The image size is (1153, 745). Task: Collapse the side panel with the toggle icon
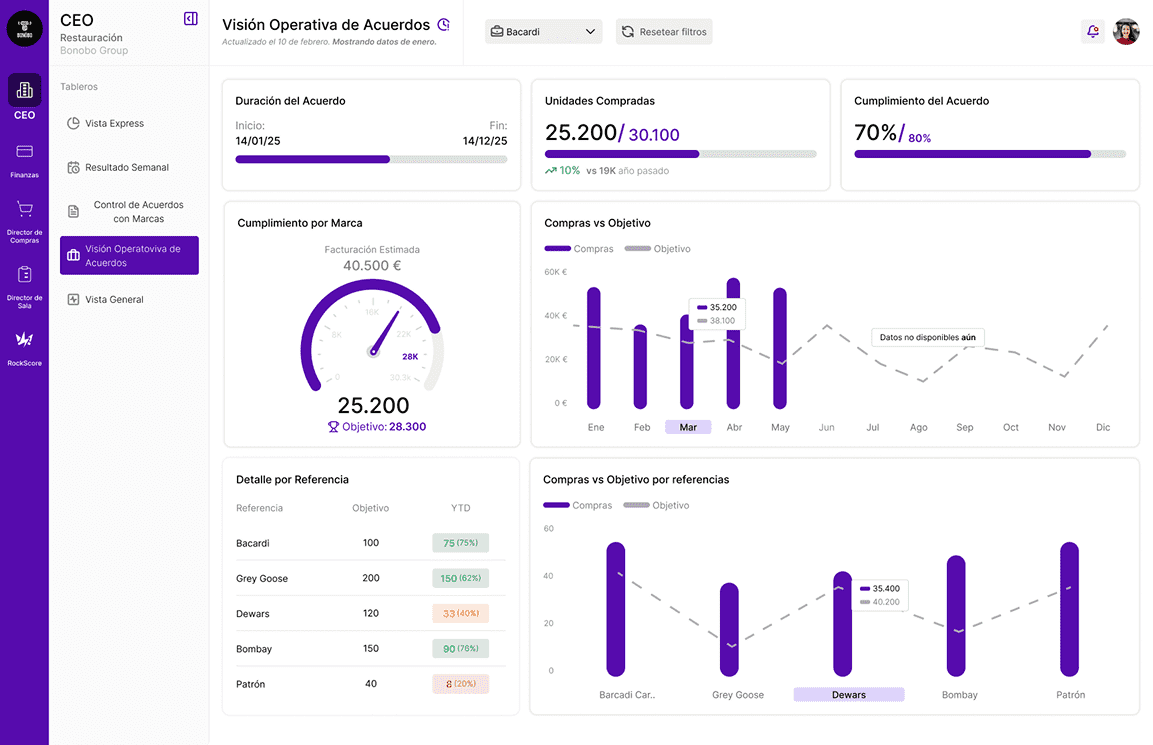pos(191,19)
